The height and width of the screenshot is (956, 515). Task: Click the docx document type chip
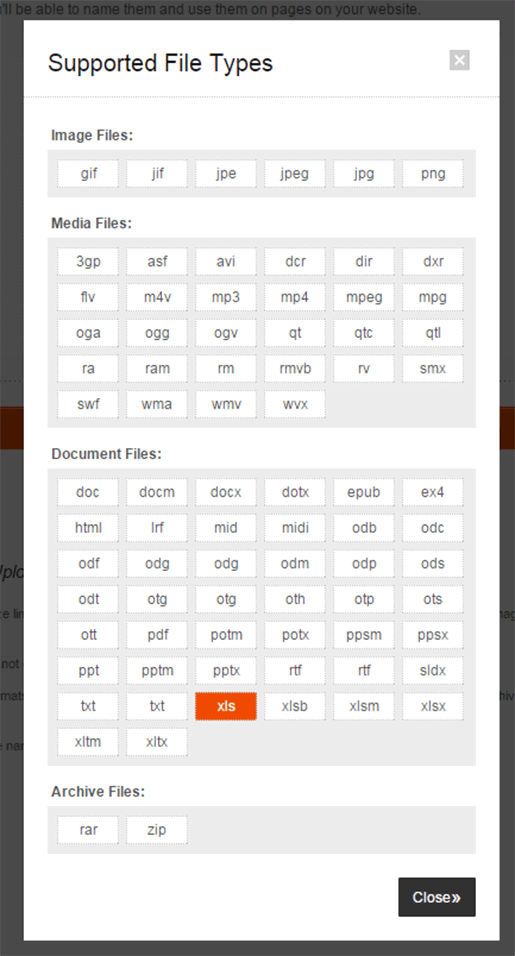[x=226, y=492]
